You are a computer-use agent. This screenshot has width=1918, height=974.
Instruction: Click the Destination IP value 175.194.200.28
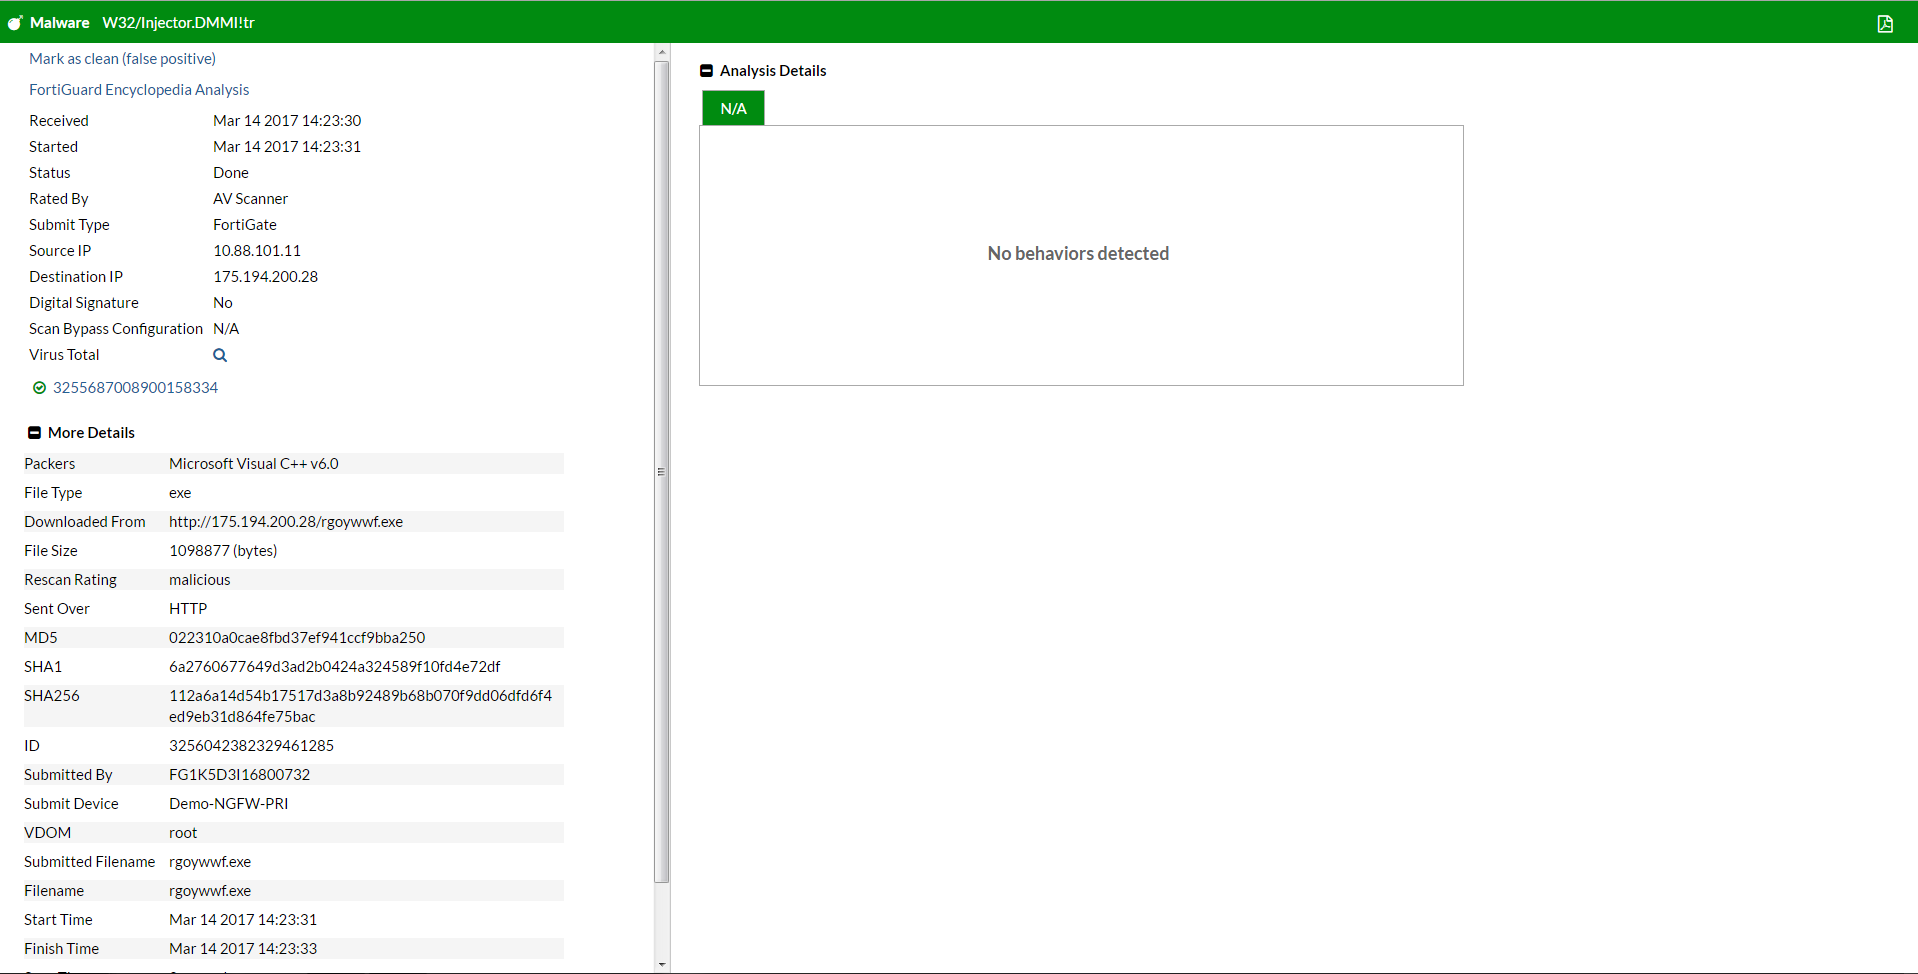pyautogui.click(x=265, y=277)
